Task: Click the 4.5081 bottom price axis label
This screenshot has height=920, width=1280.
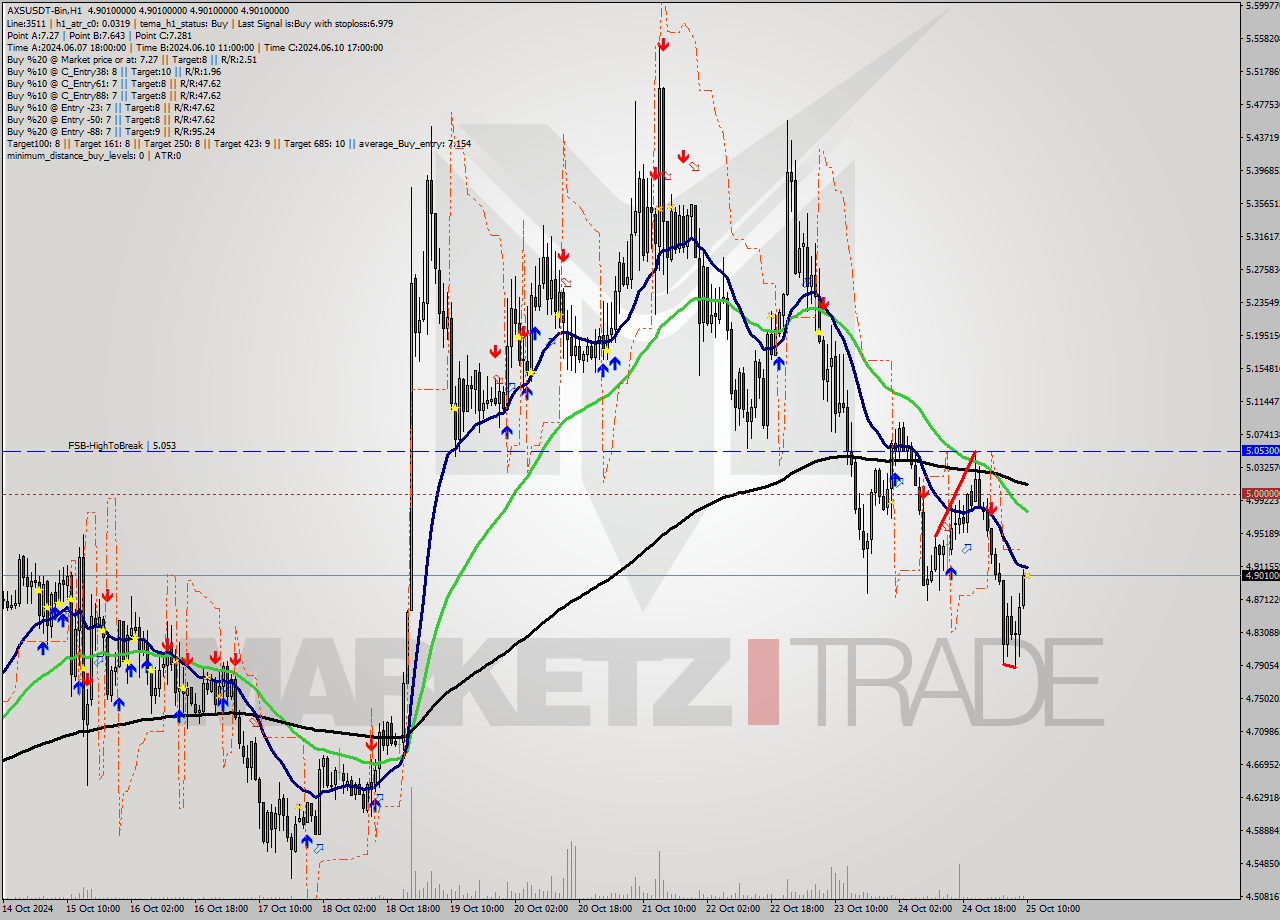Action: point(1262,897)
